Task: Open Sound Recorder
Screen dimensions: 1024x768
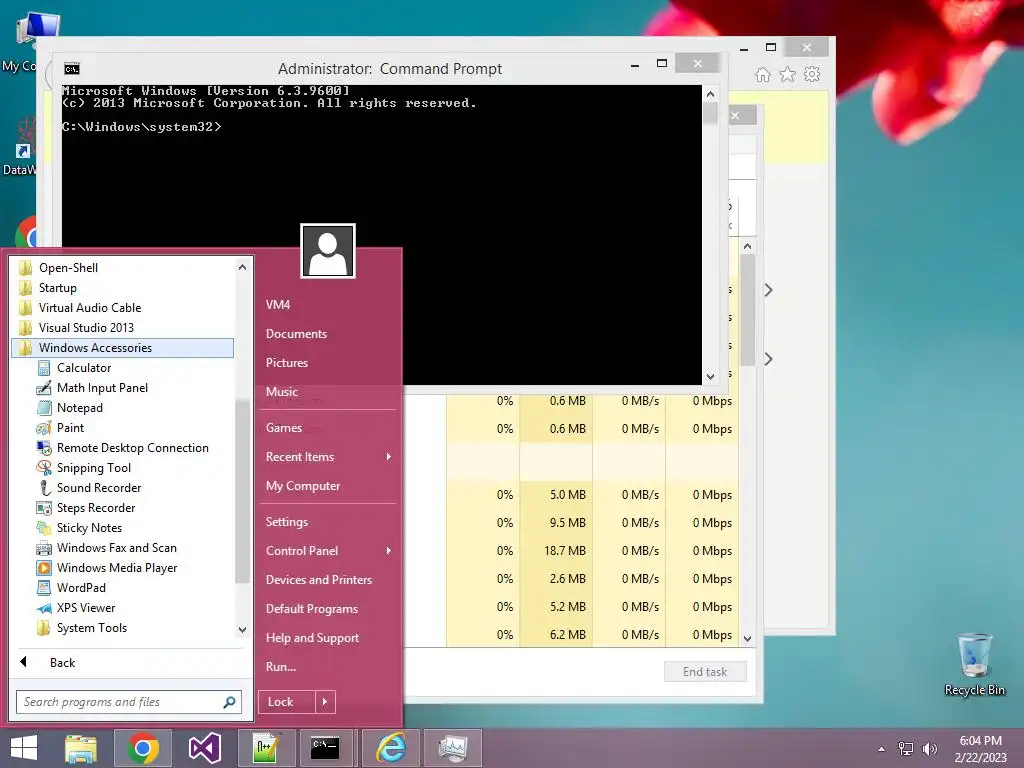Action: 99,488
